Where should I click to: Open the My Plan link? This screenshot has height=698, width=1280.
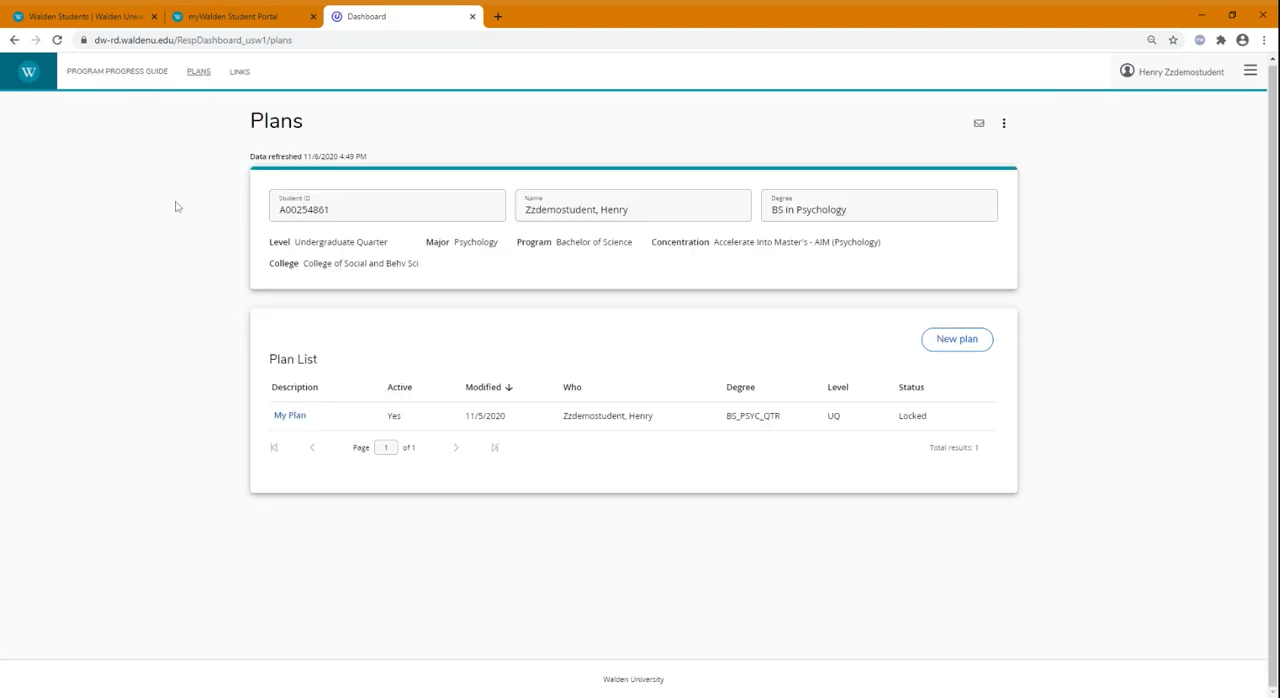coord(290,415)
